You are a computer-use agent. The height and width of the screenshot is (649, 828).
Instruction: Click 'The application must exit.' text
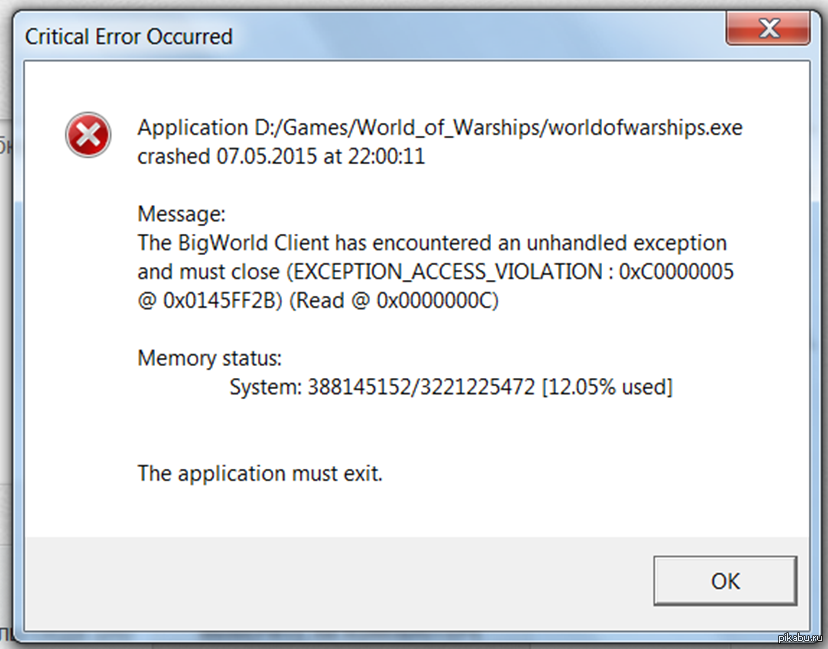260,473
